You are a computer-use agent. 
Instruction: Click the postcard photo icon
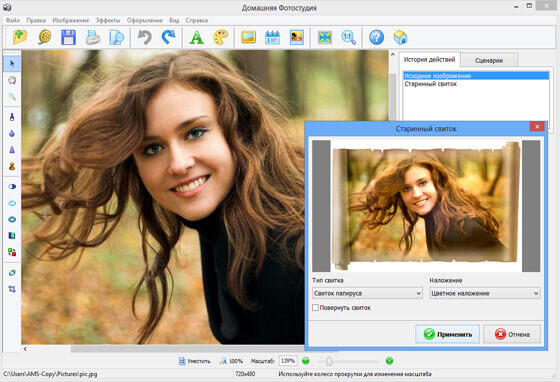[296, 37]
